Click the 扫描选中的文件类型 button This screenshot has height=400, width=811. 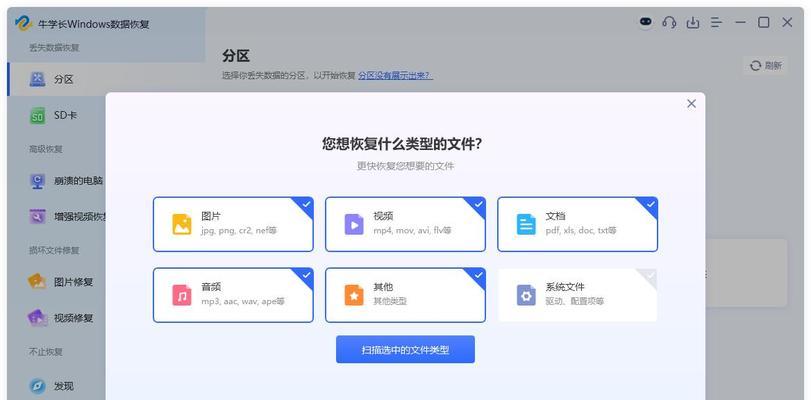[x=406, y=350]
